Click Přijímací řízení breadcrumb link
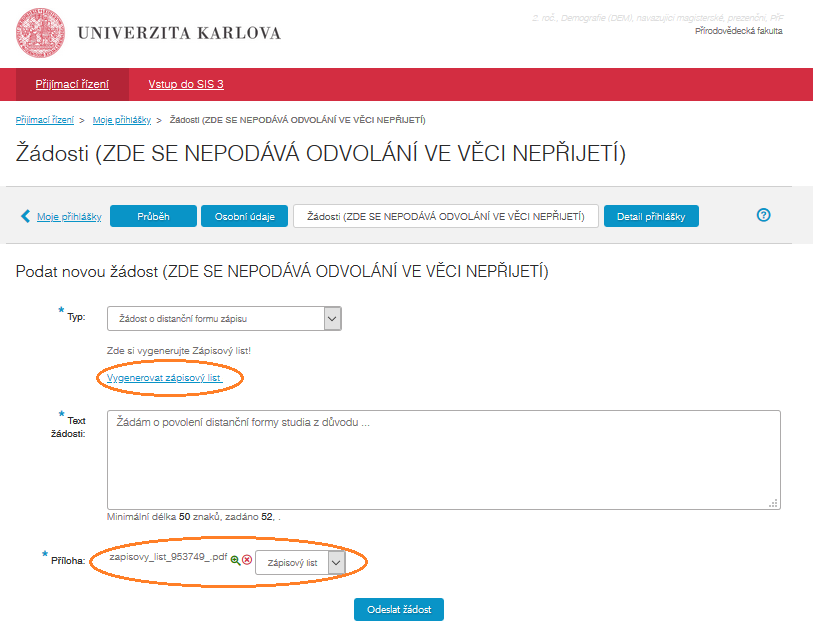Image resolution: width=813 pixels, height=630 pixels. [x=45, y=120]
